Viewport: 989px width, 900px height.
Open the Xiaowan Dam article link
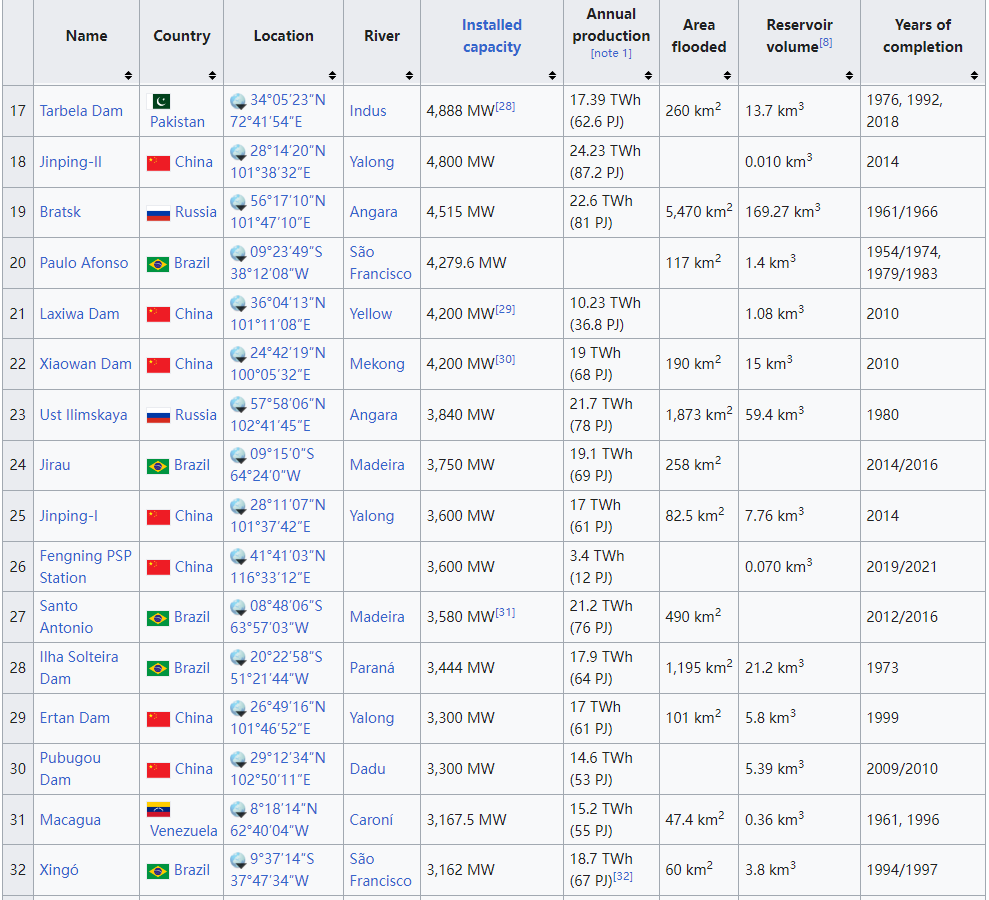[85, 364]
